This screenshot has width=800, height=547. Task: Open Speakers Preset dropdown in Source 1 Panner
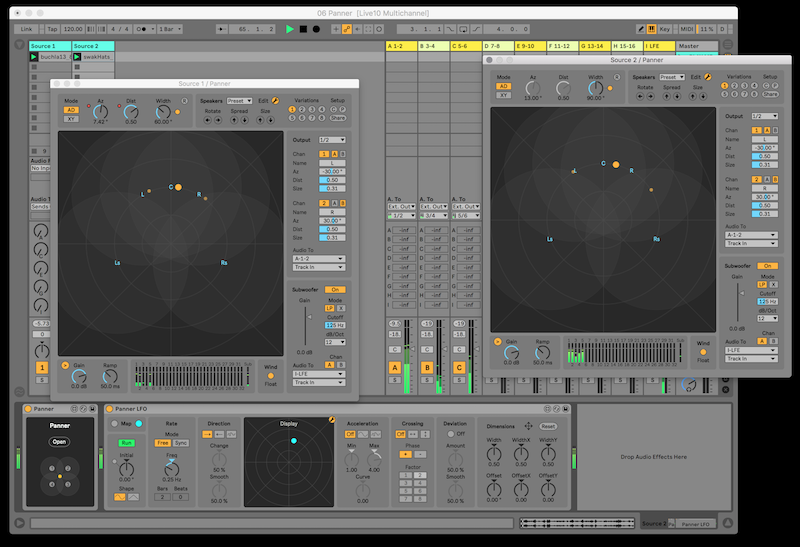[x=239, y=101]
